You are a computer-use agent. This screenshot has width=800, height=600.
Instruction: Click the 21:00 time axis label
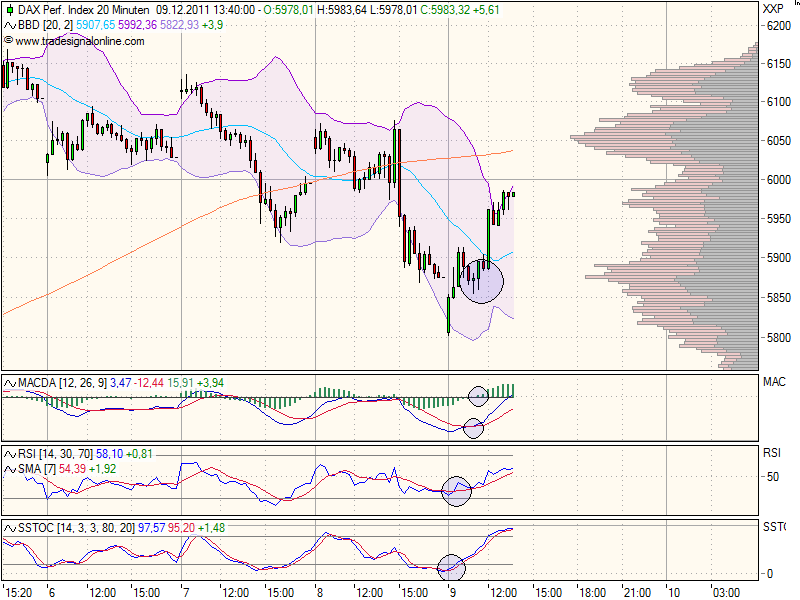click(638, 592)
